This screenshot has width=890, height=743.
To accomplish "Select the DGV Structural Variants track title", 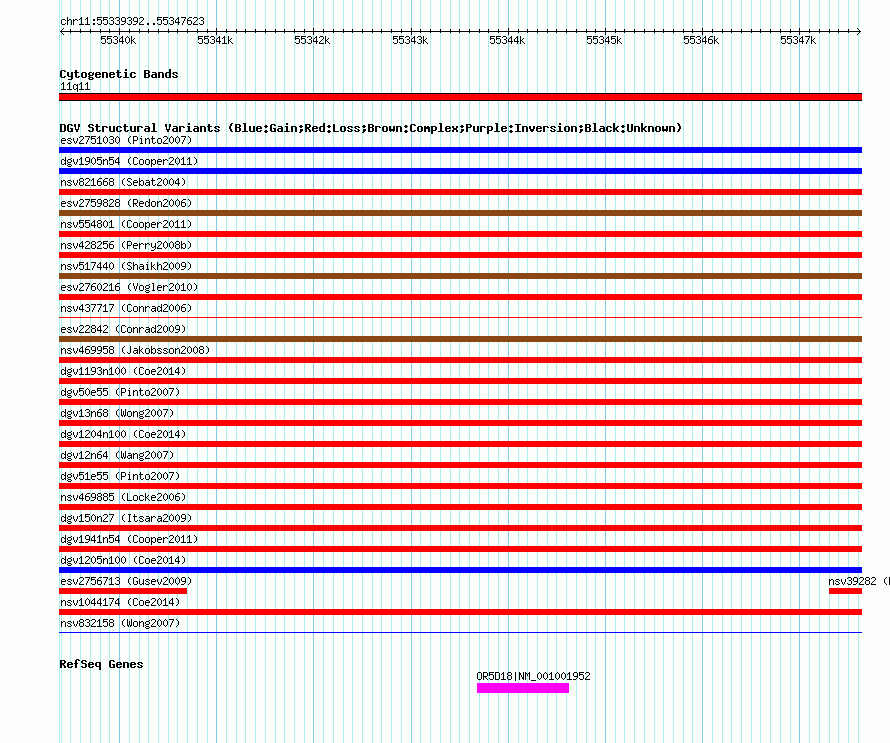I will tap(370, 128).
